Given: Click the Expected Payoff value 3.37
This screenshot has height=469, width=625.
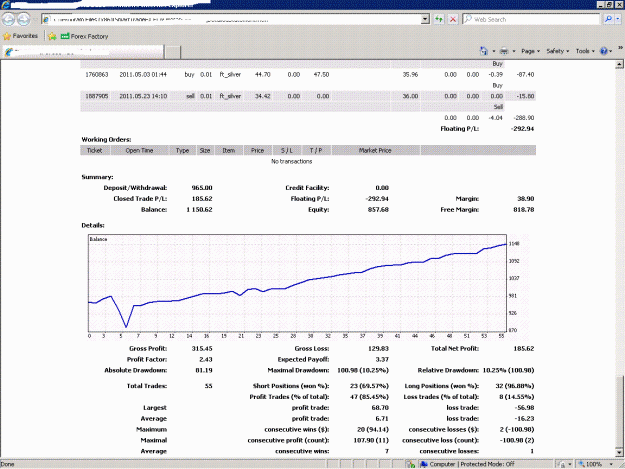Looking at the screenshot, I should [x=382, y=359].
